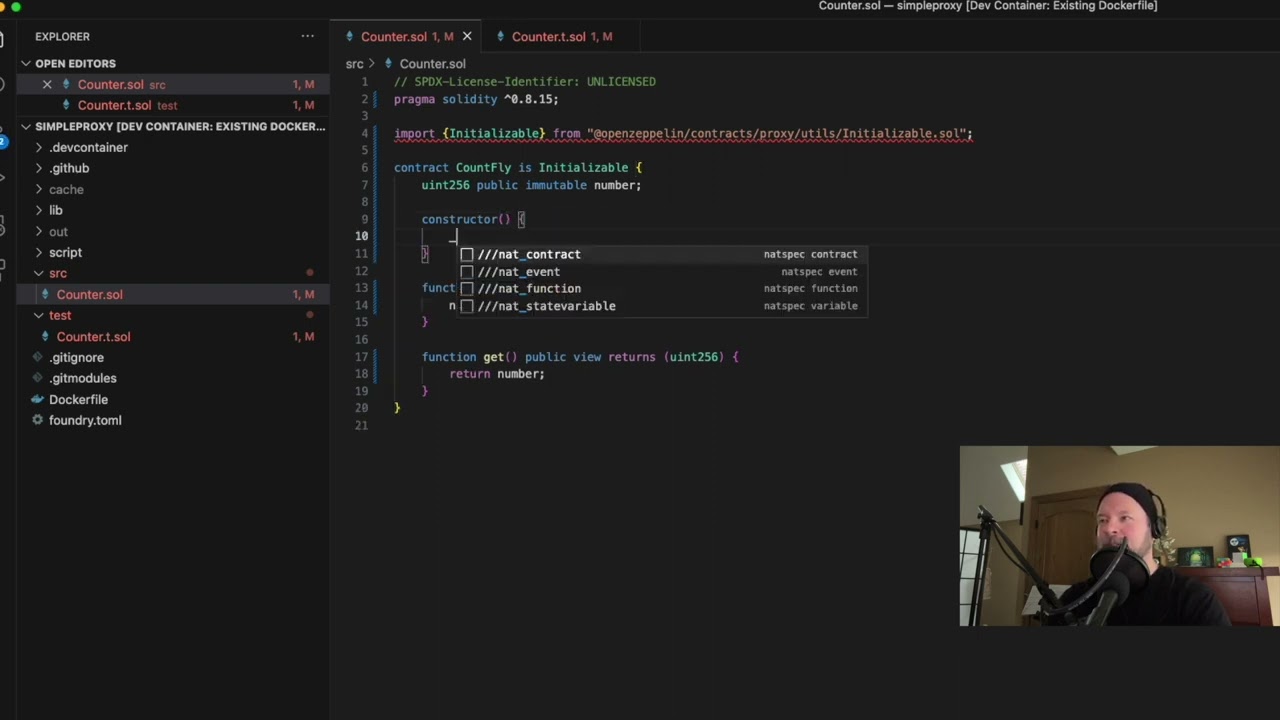Expand the lib folder
1280x720 pixels.
[38, 211]
